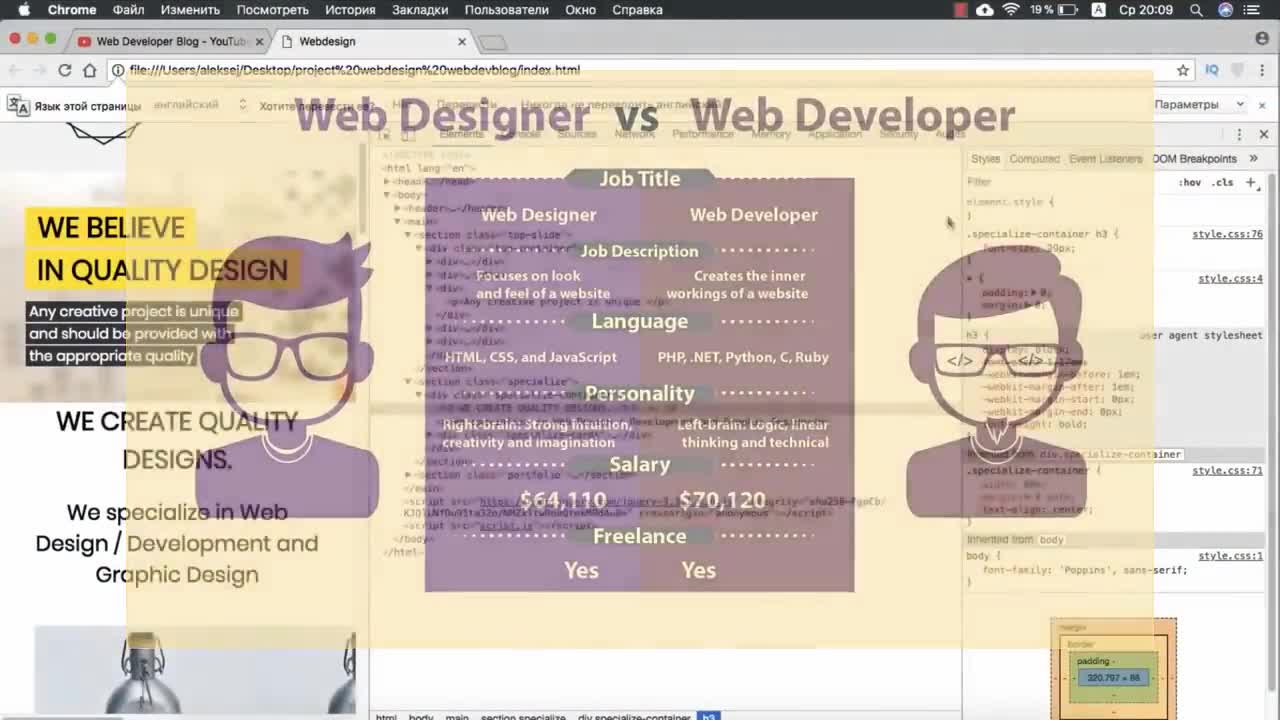Open the Посмотреть menu
The image size is (1280, 720).
[272, 10]
